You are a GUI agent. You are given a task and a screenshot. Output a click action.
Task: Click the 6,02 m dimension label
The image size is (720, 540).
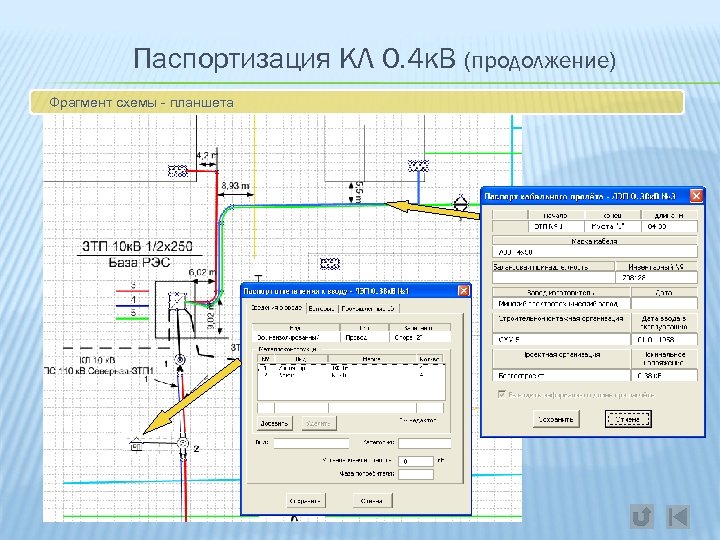click(x=202, y=272)
